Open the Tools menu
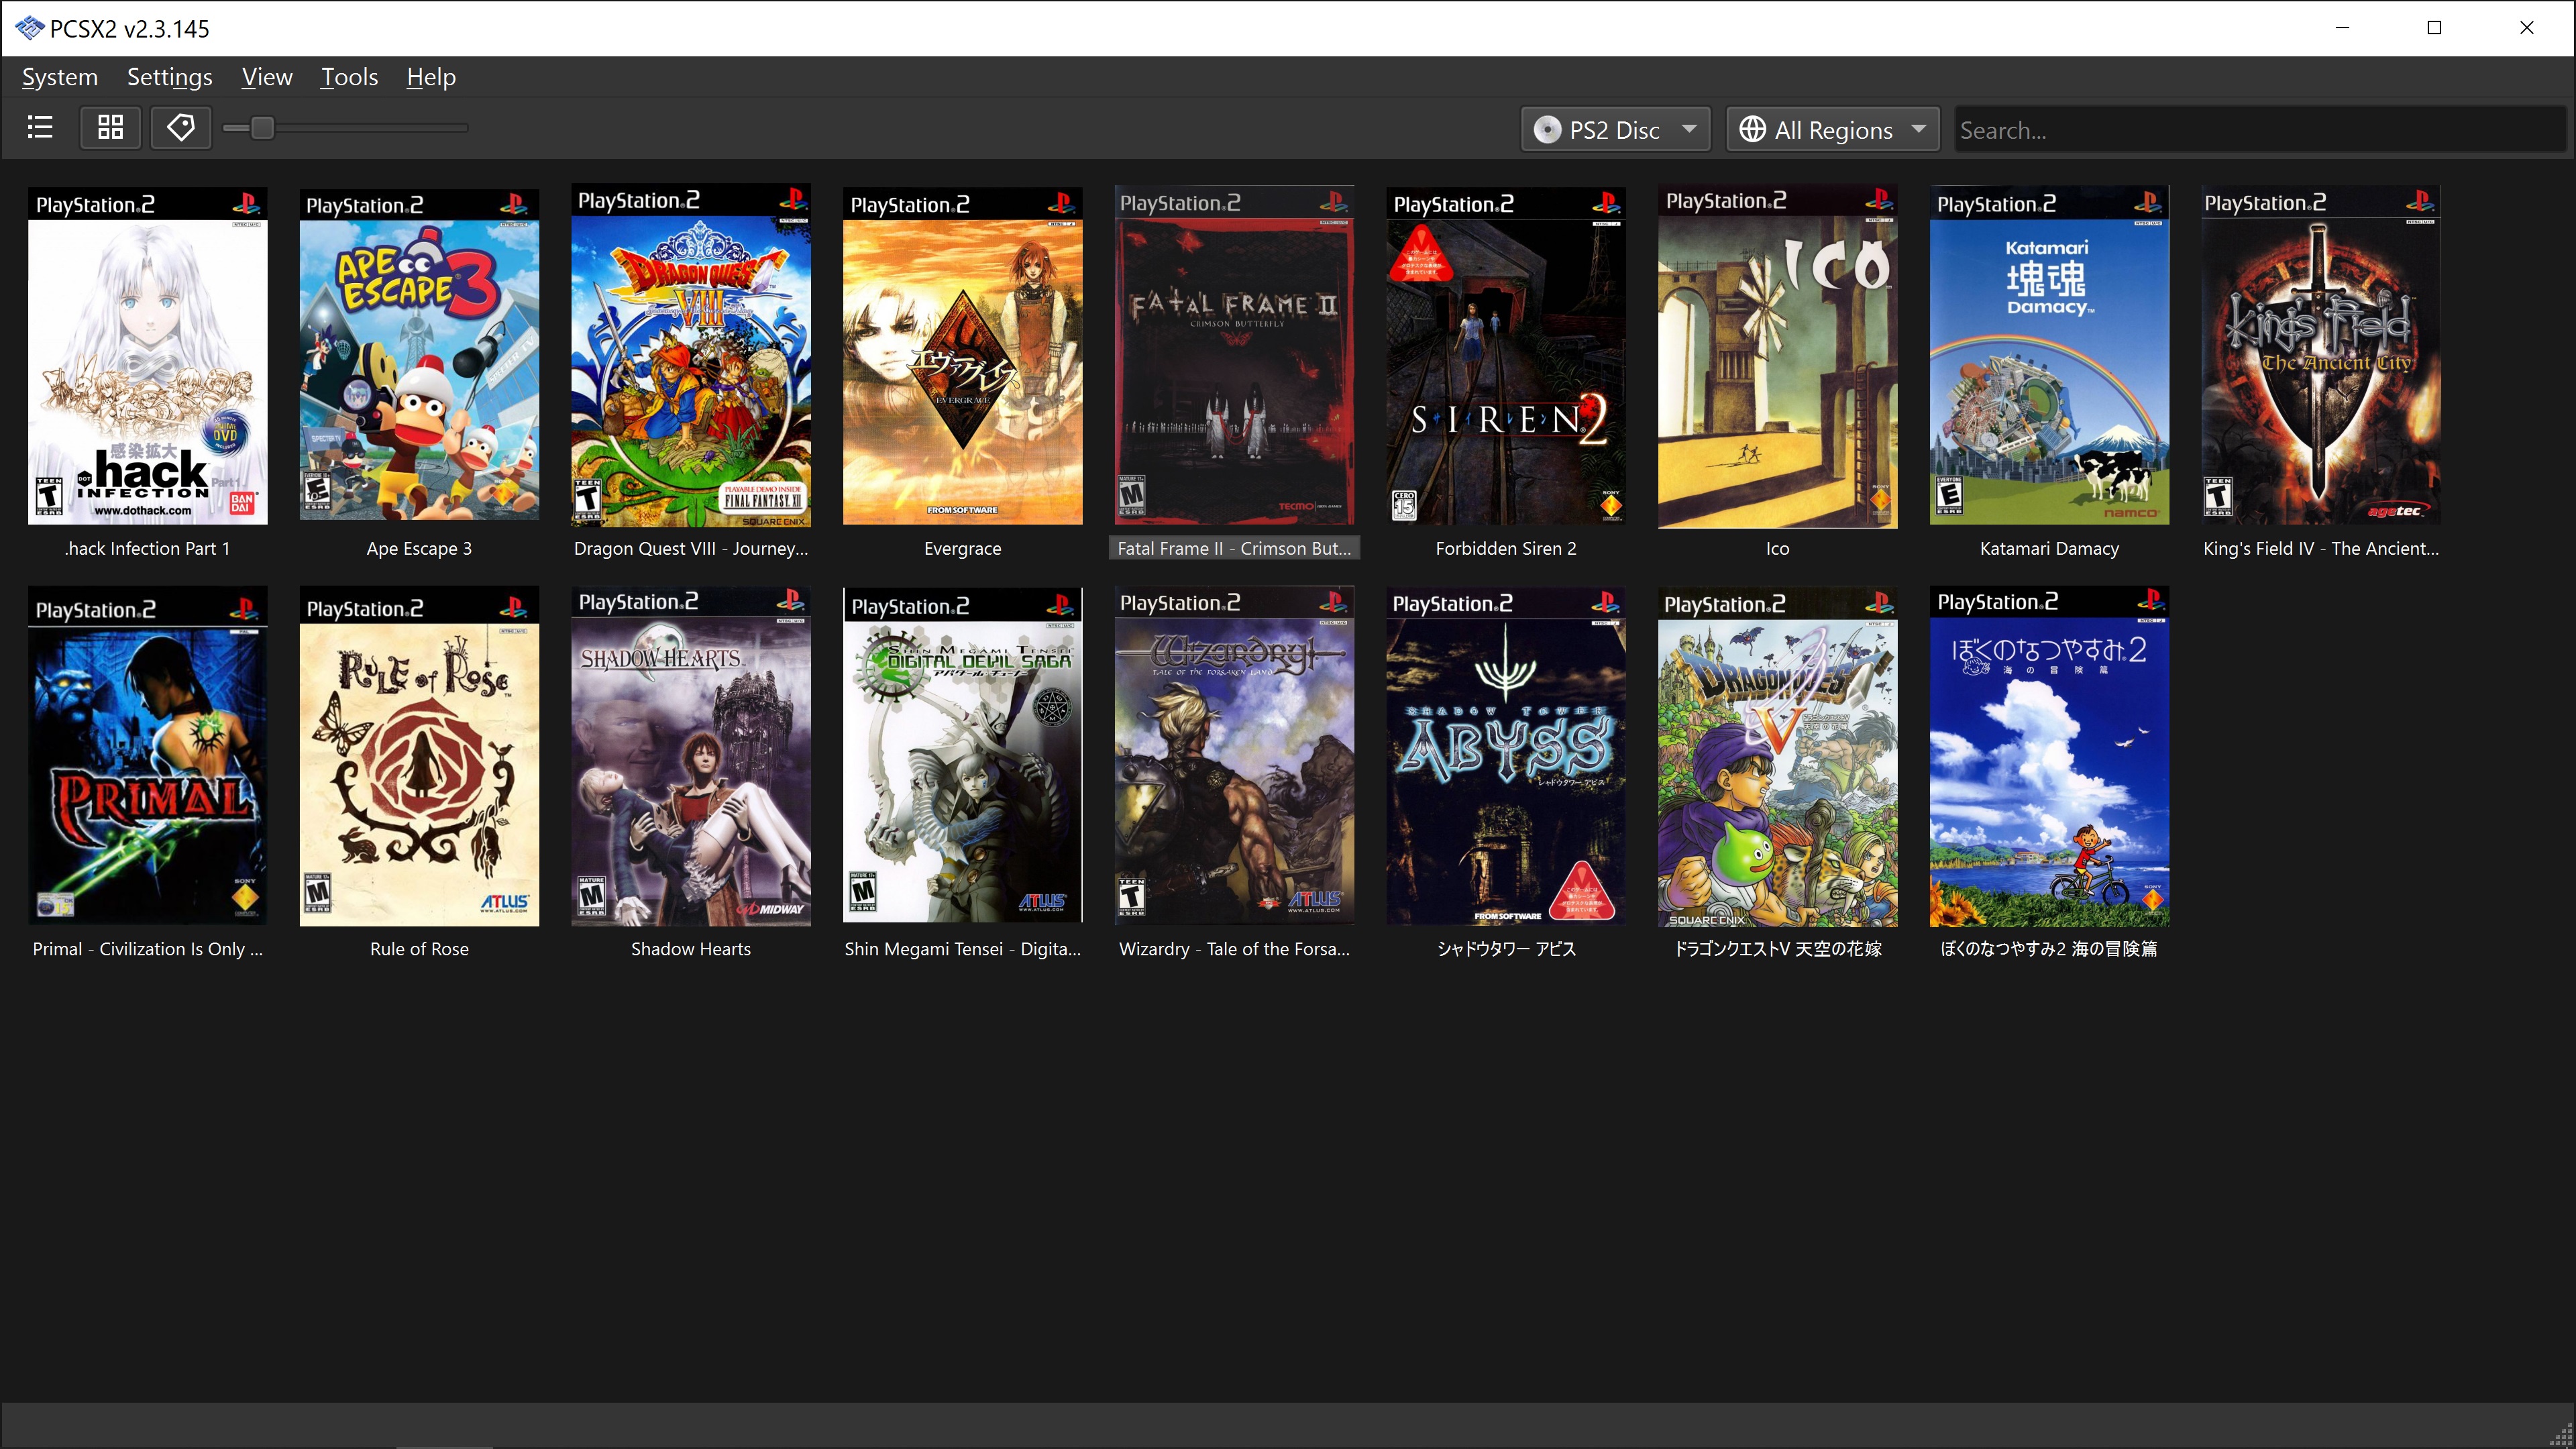Screen dimensions: 2576x1449 (x=349, y=77)
